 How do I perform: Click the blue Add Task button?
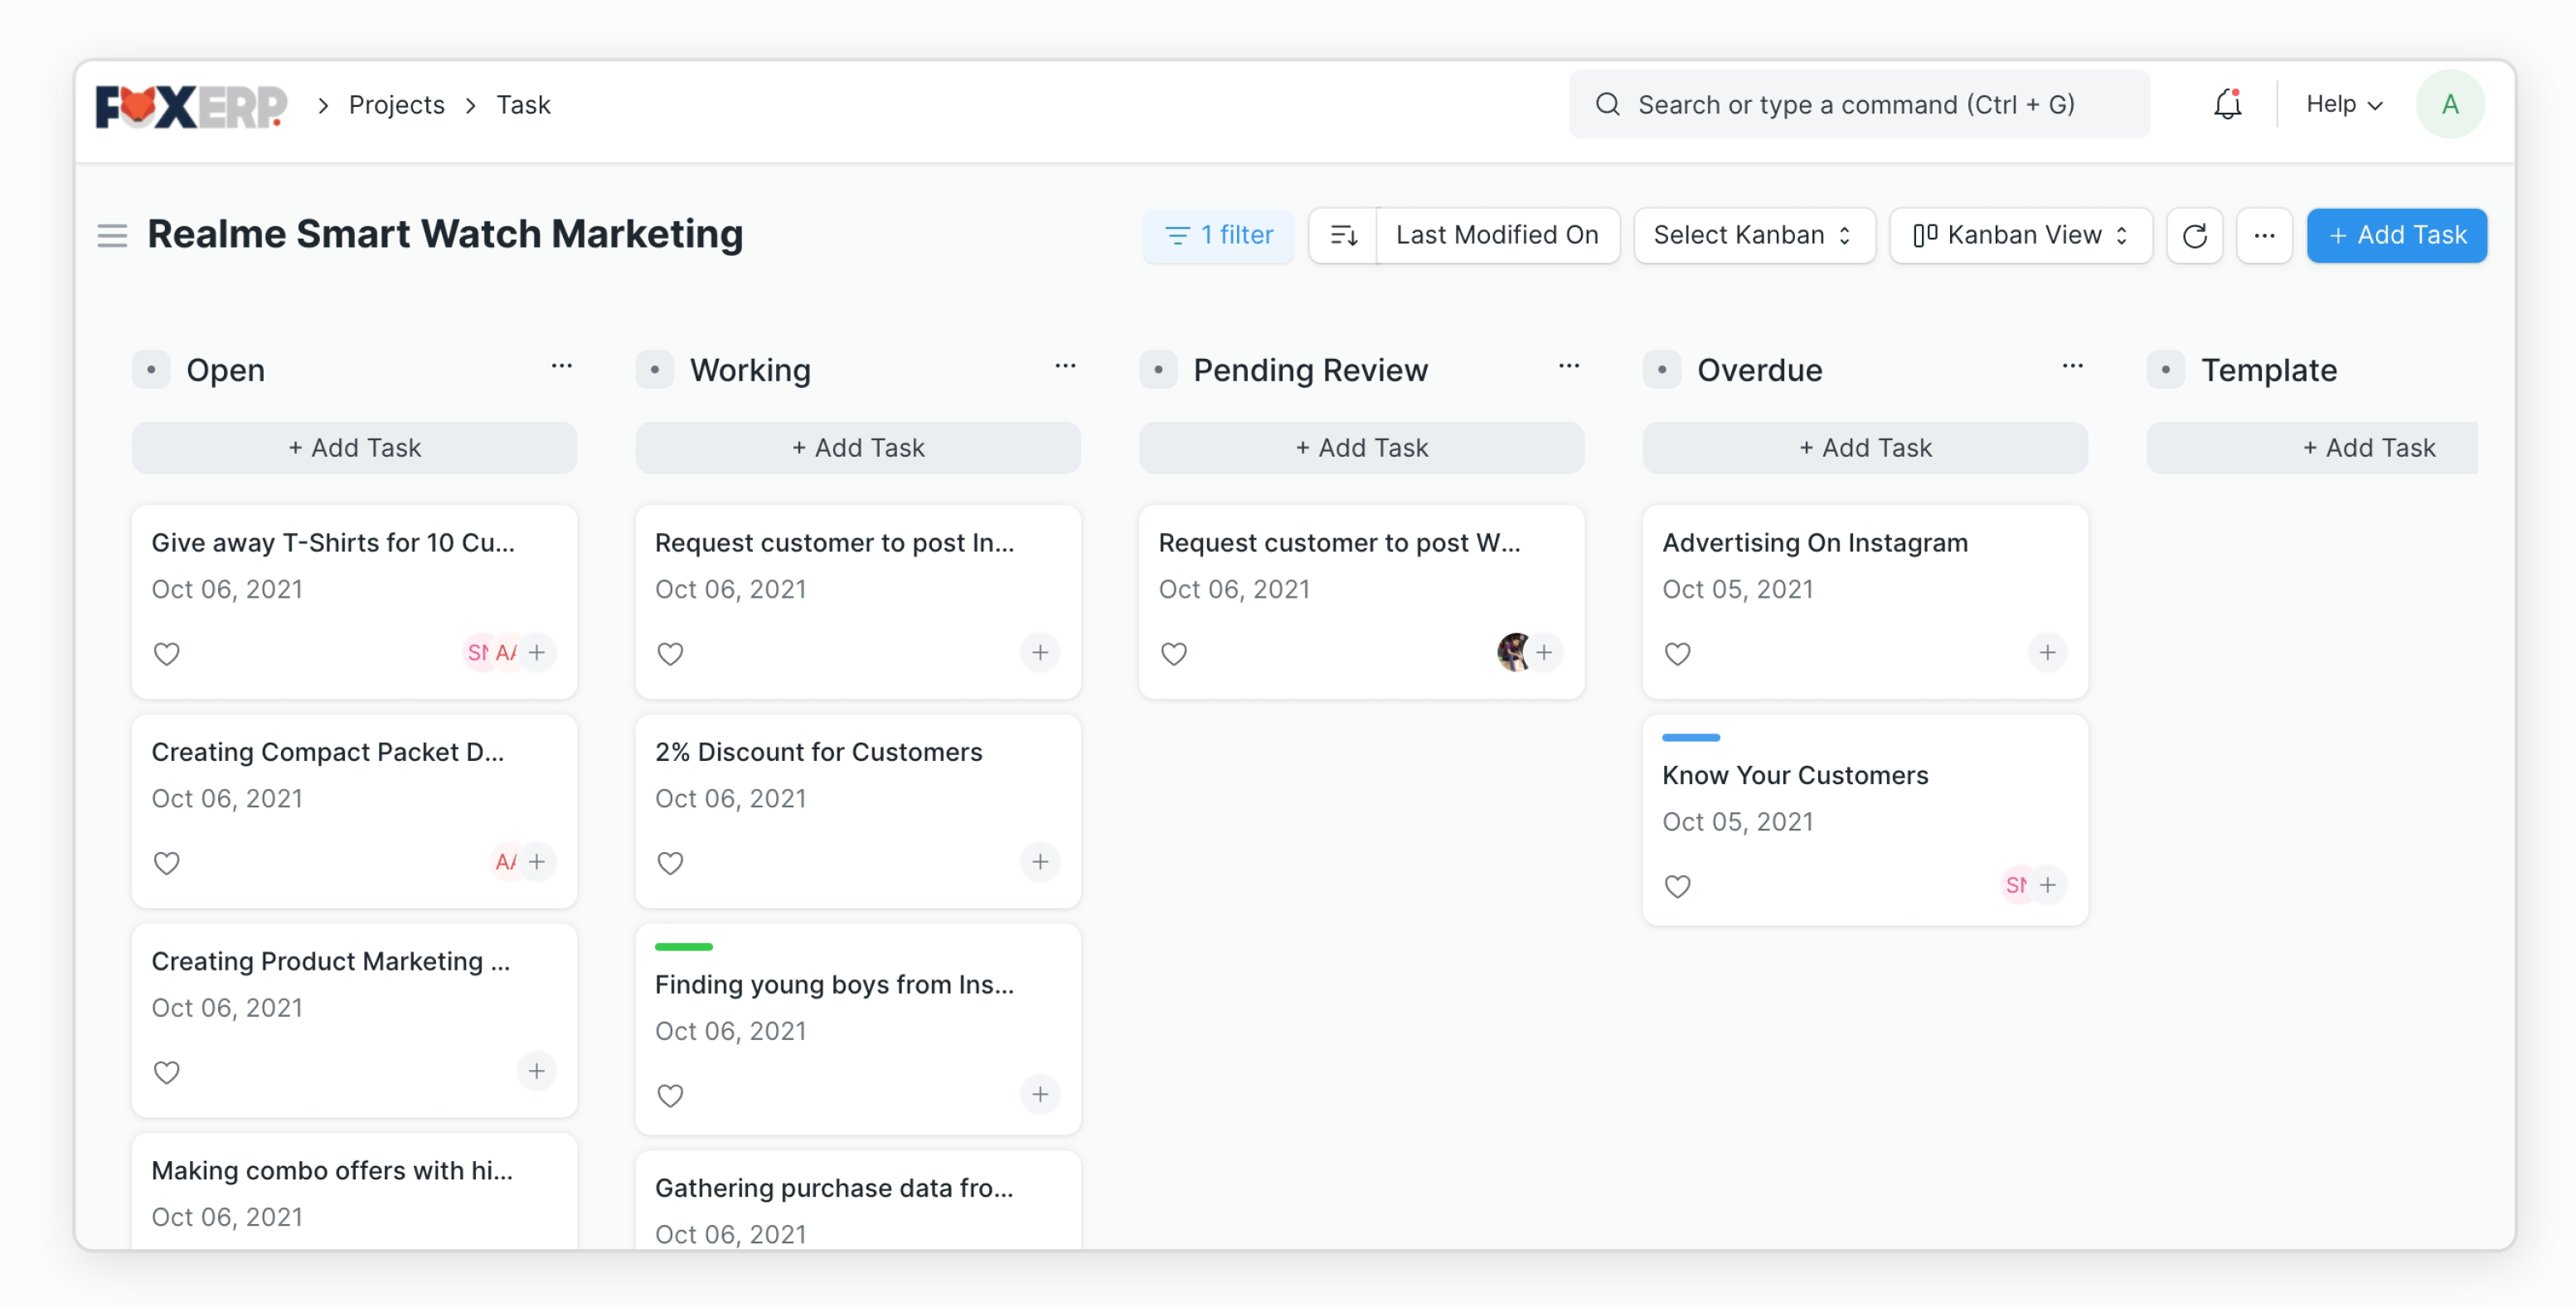[2396, 236]
